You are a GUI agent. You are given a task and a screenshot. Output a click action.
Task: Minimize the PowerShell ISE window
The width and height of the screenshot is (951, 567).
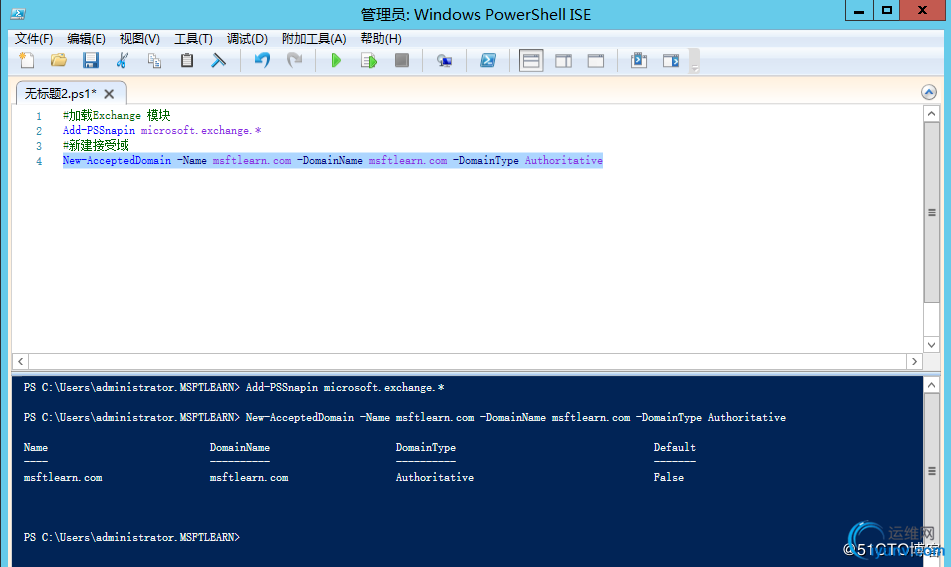(859, 11)
